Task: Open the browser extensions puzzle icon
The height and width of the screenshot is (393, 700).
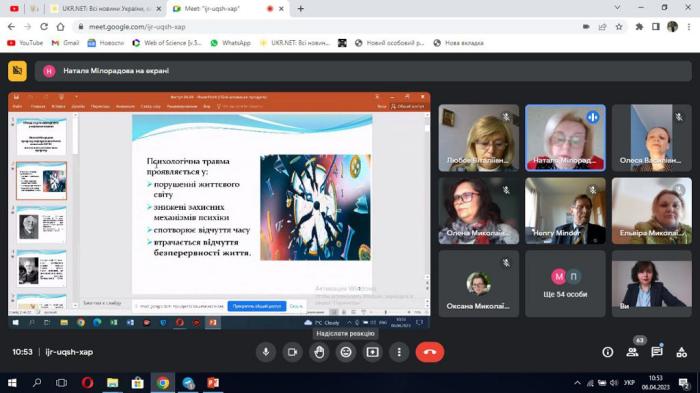Action: point(639,27)
